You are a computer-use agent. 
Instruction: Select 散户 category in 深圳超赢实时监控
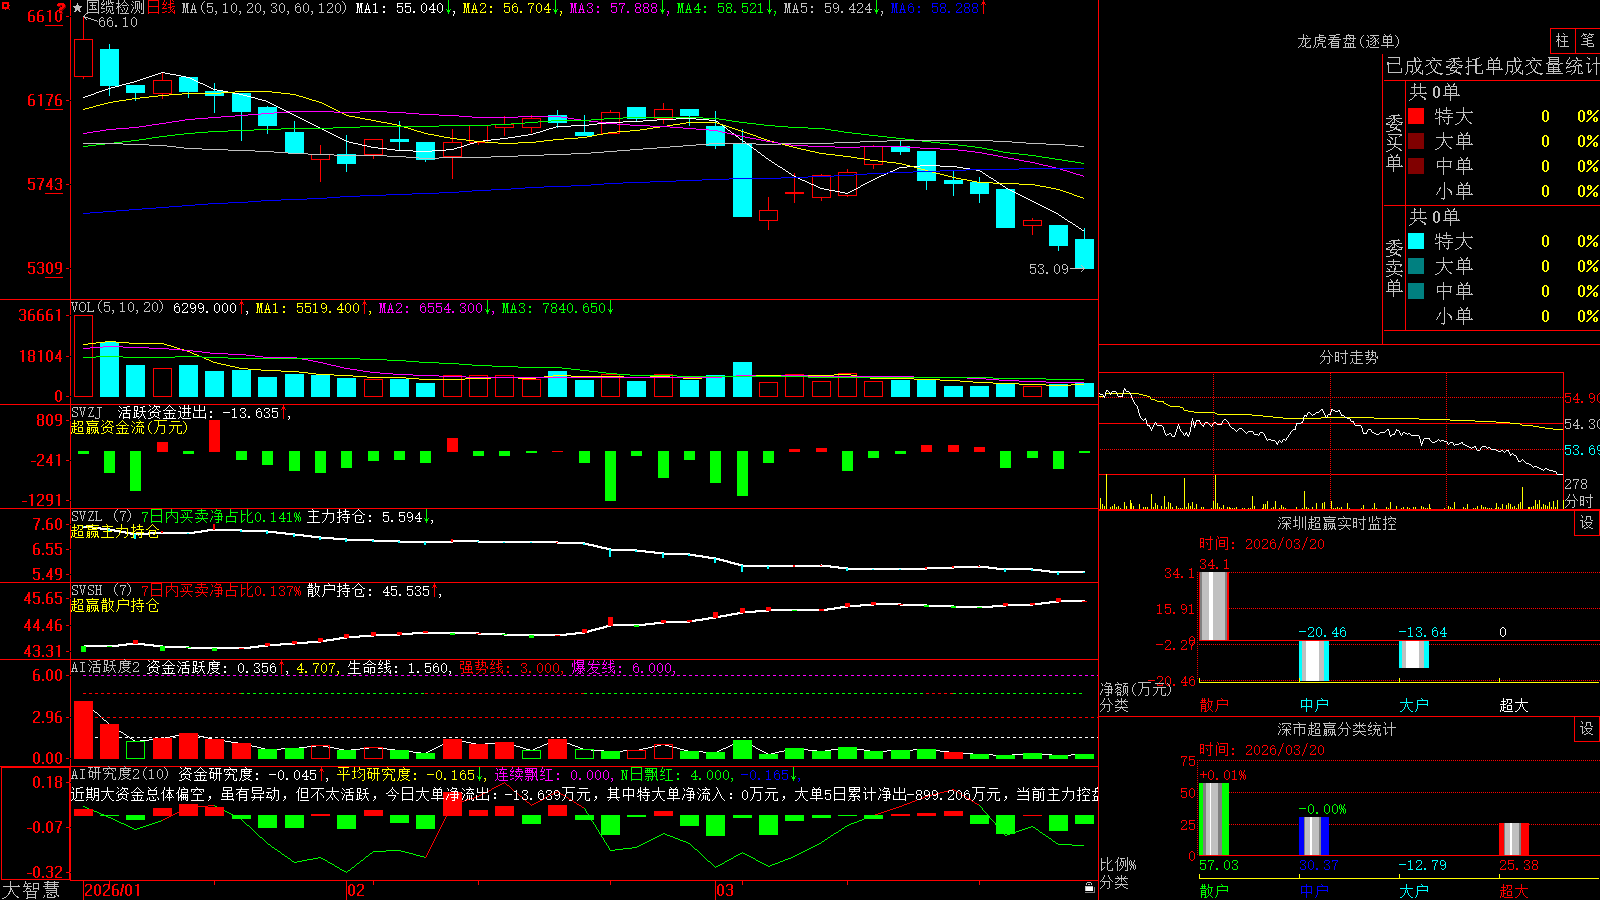(x=1213, y=705)
